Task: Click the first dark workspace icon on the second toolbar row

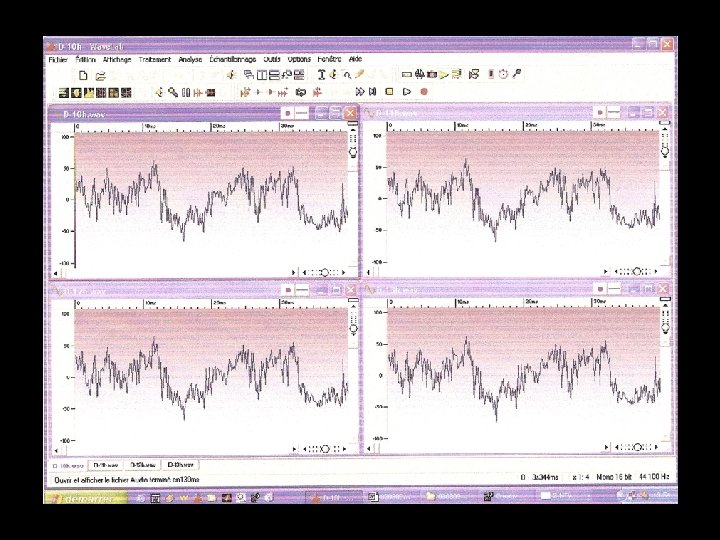Action: [63, 93]
